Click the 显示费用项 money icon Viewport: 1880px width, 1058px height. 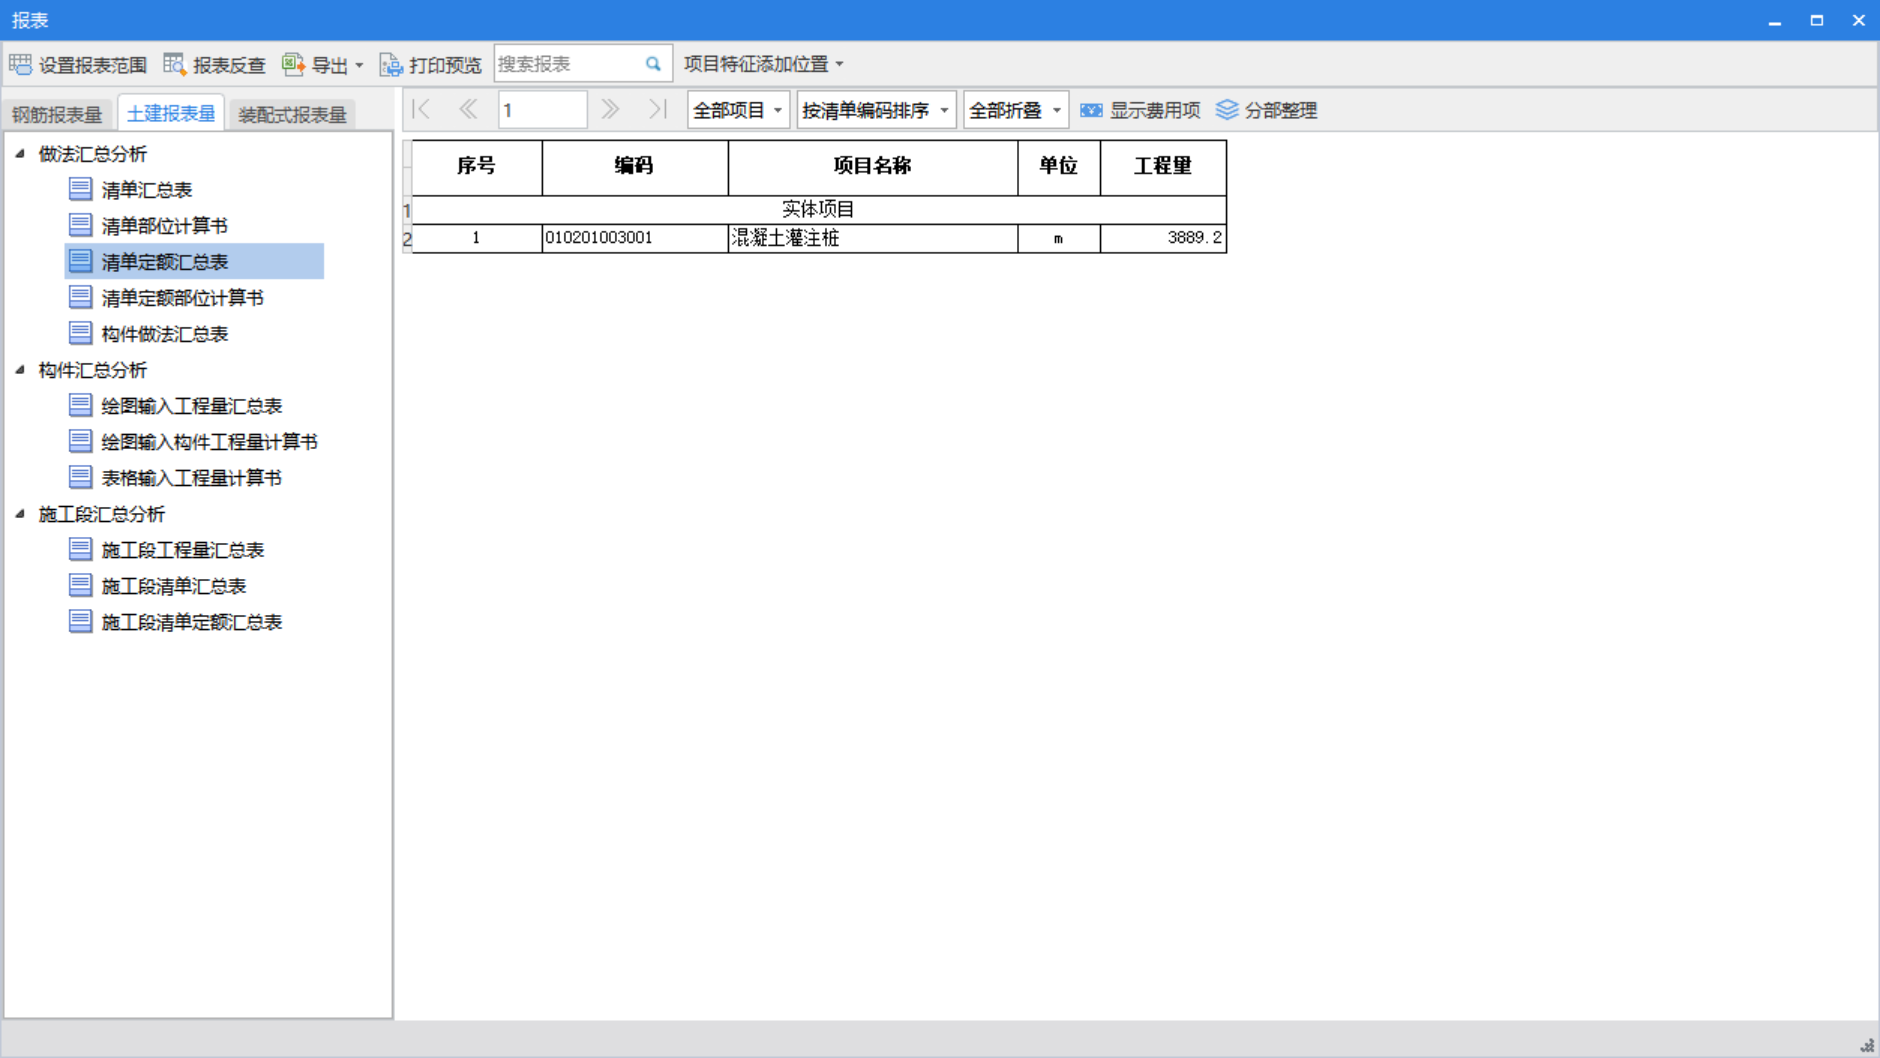1091,110
